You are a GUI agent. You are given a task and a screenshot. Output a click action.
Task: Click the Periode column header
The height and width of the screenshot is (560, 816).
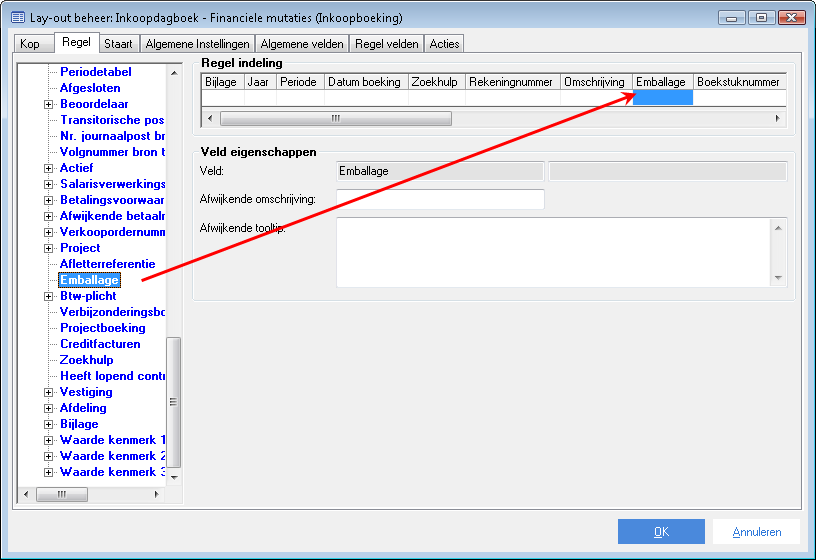[300, 82]
